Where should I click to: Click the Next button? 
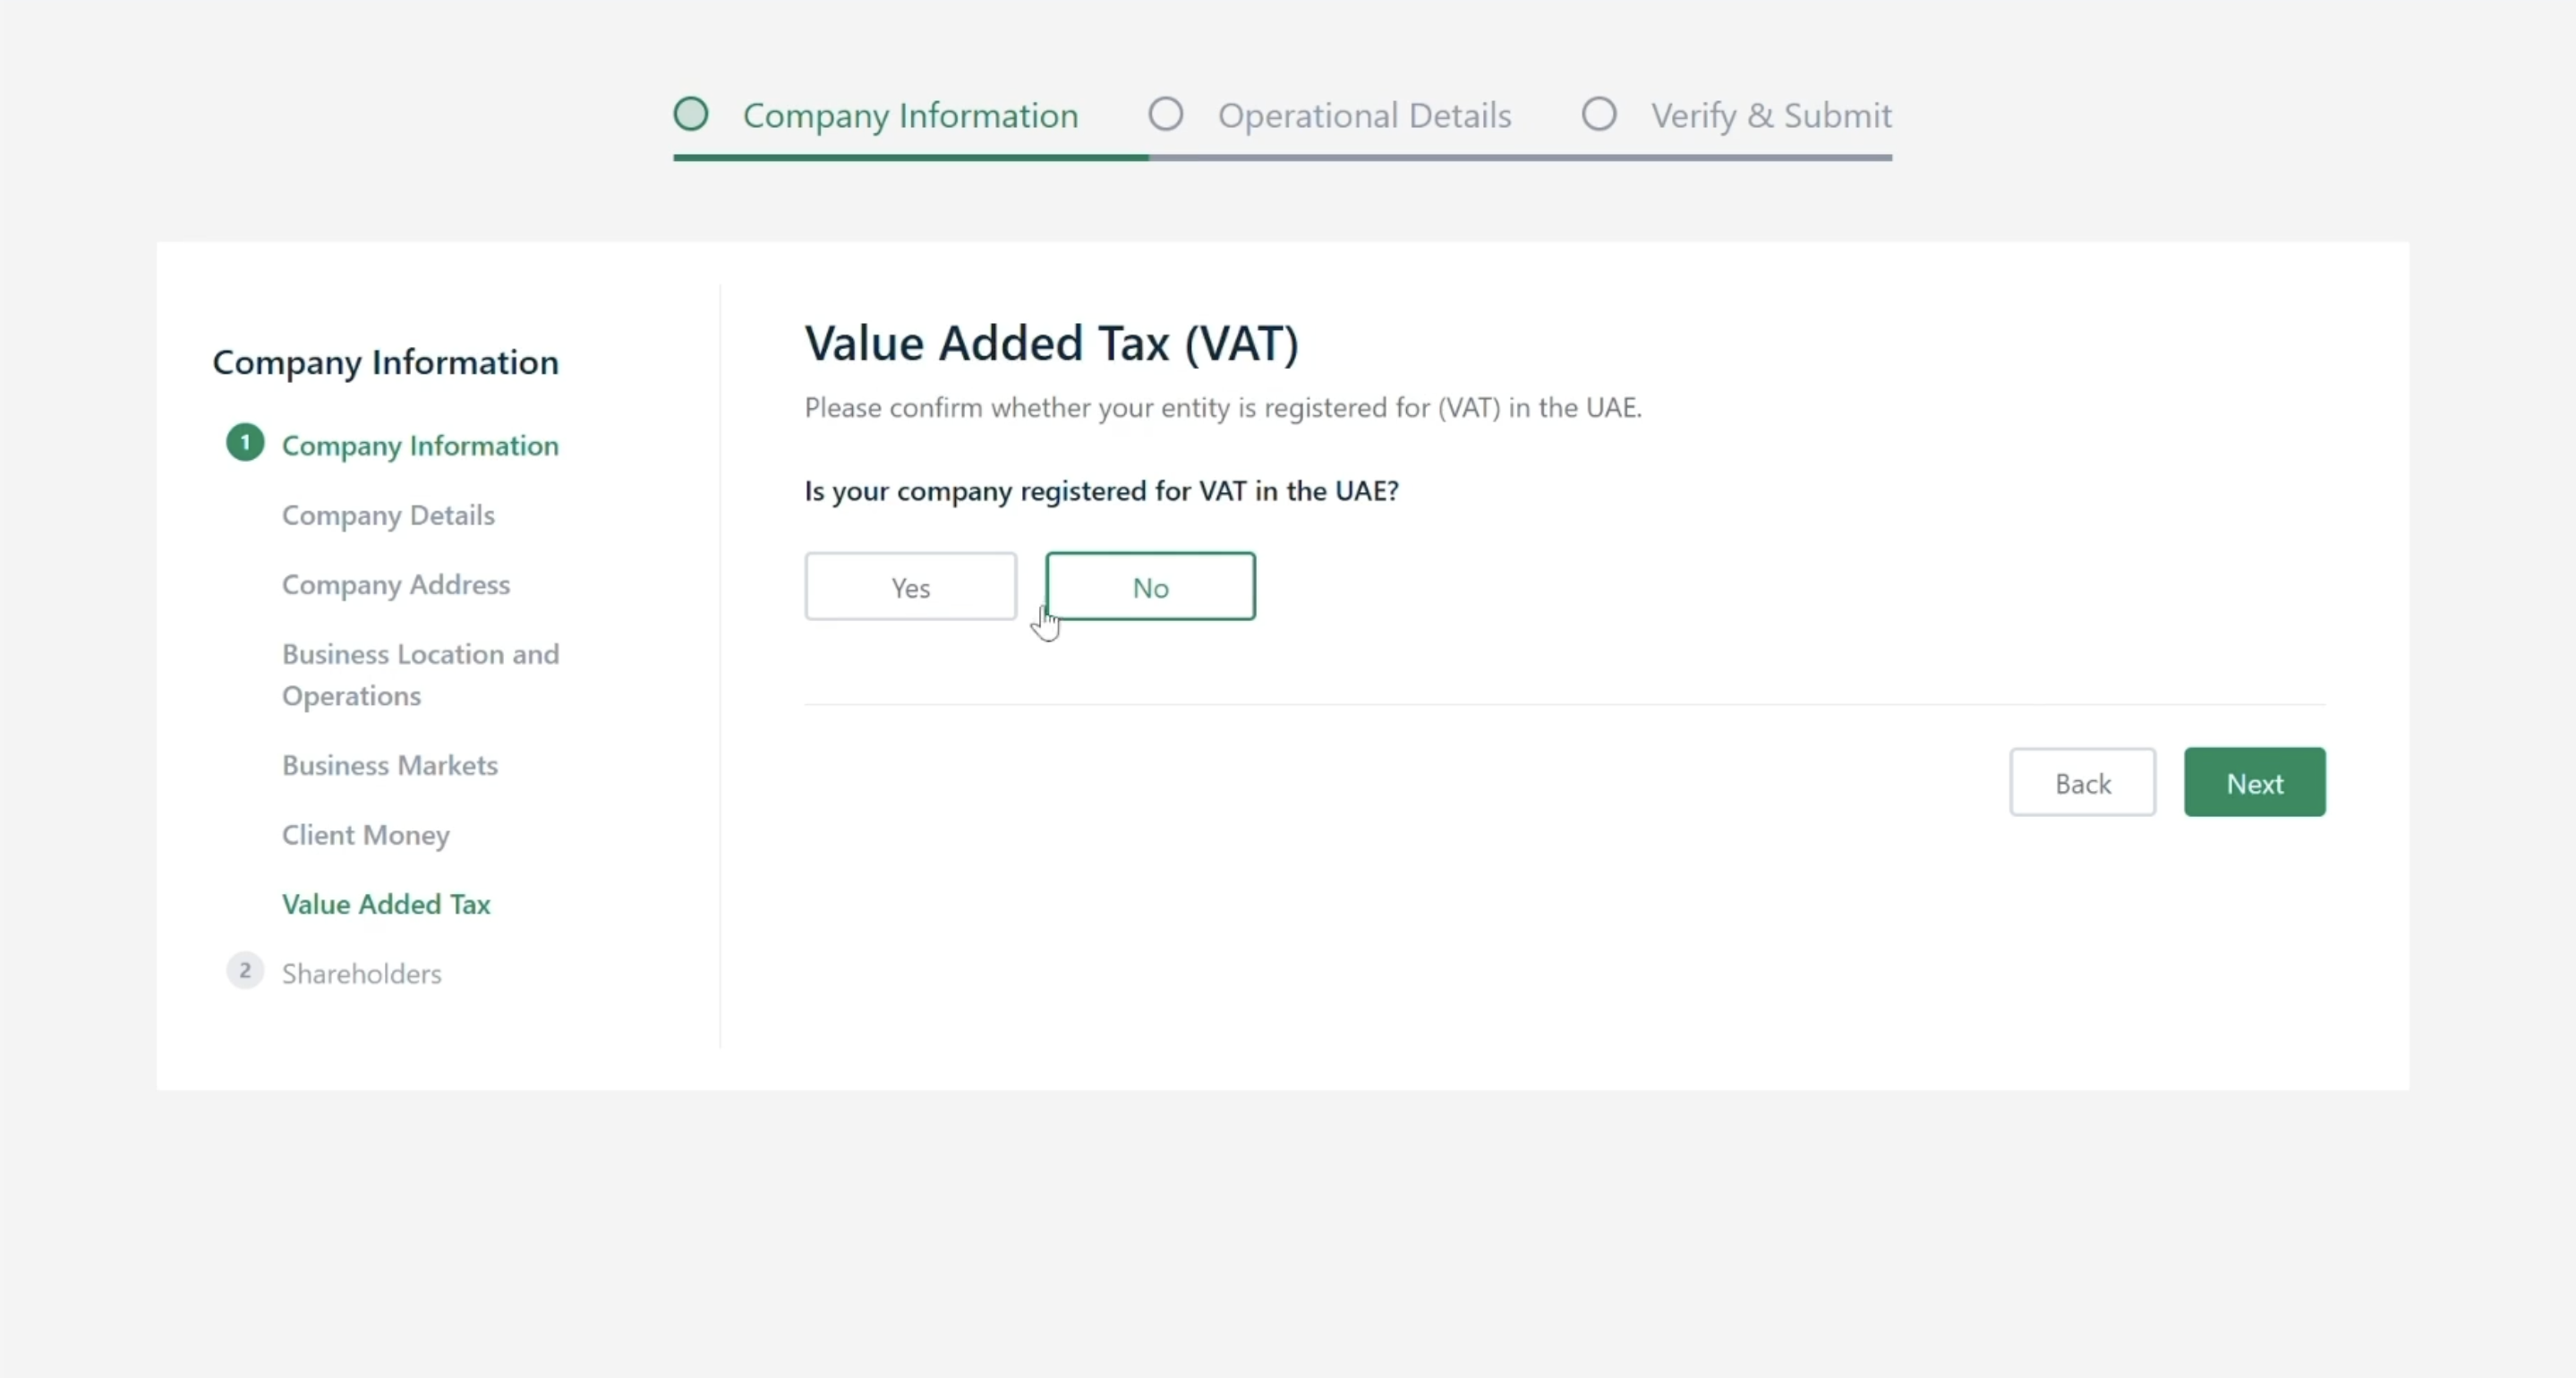coord(2254,782)
